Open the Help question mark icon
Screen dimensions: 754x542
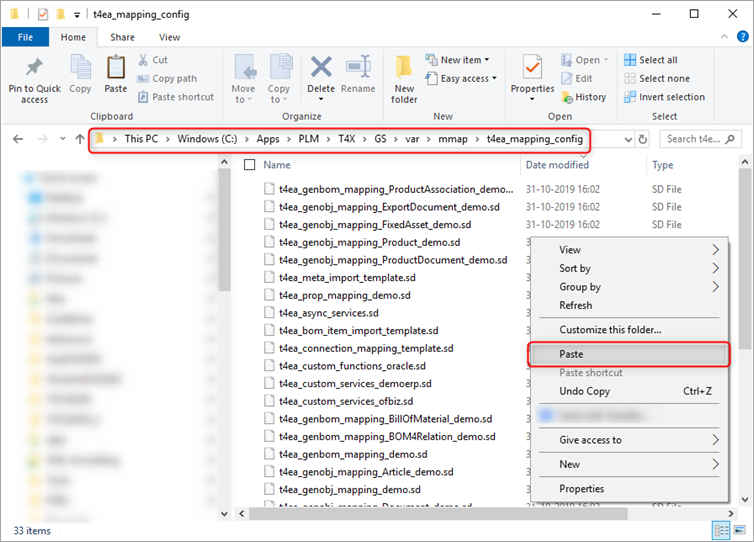point(742,37)
